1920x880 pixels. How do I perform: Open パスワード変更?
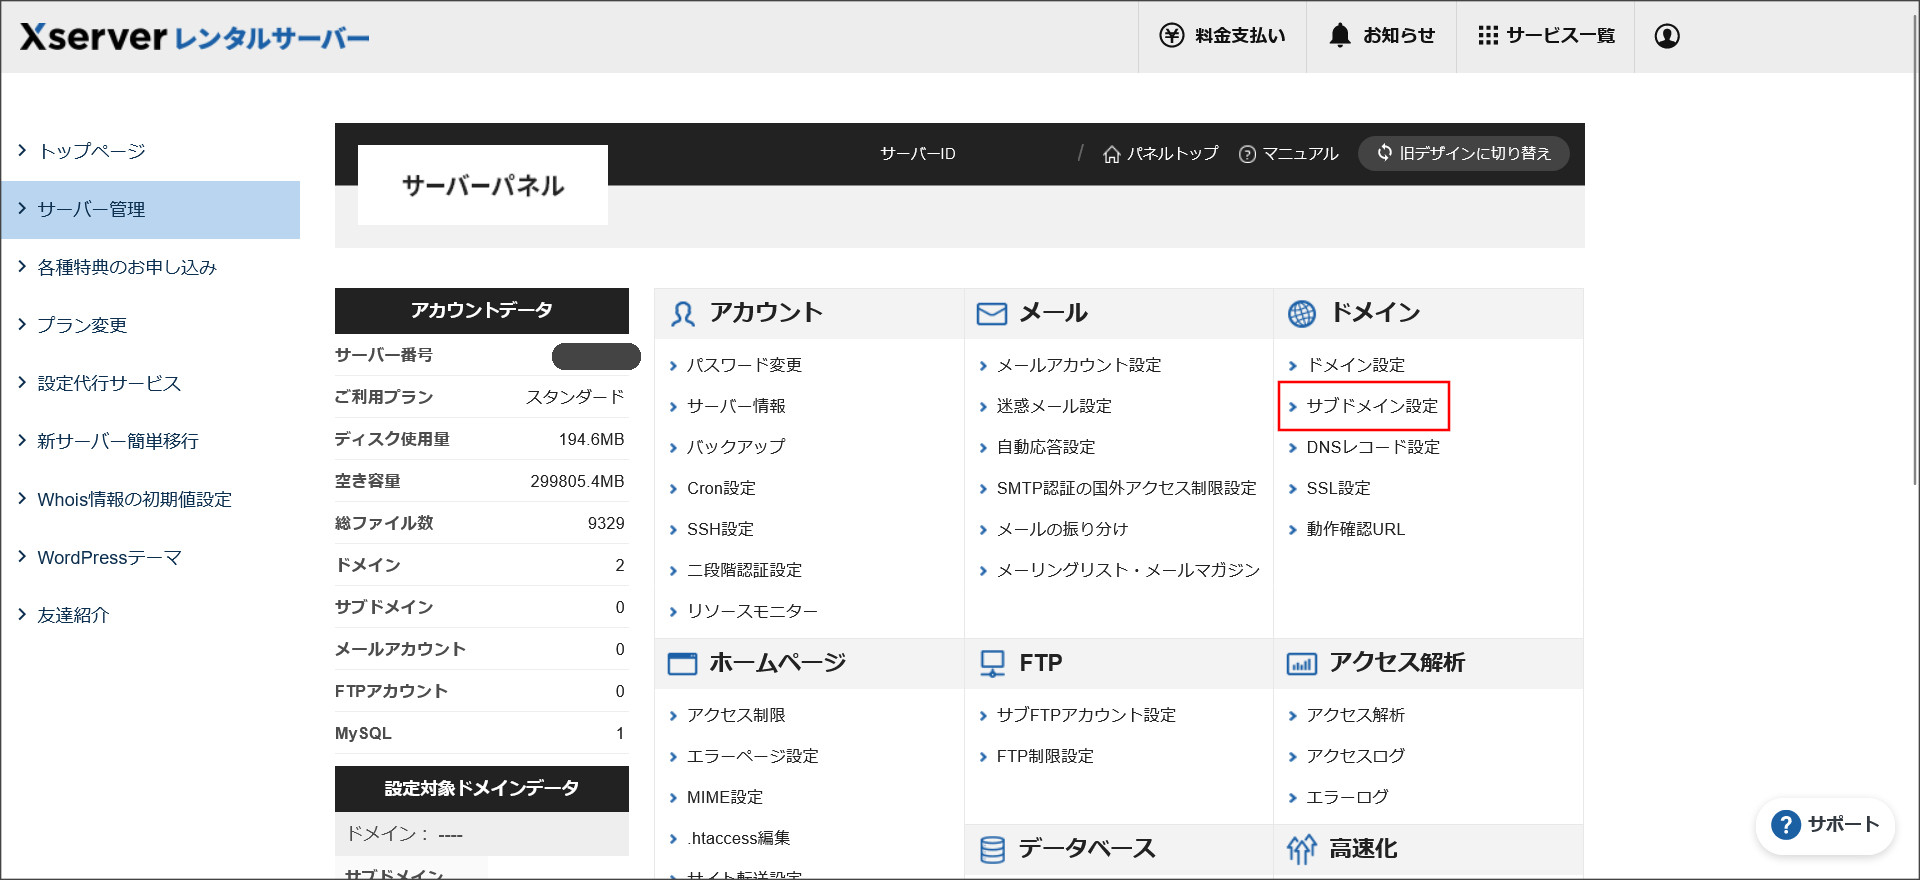744,365
